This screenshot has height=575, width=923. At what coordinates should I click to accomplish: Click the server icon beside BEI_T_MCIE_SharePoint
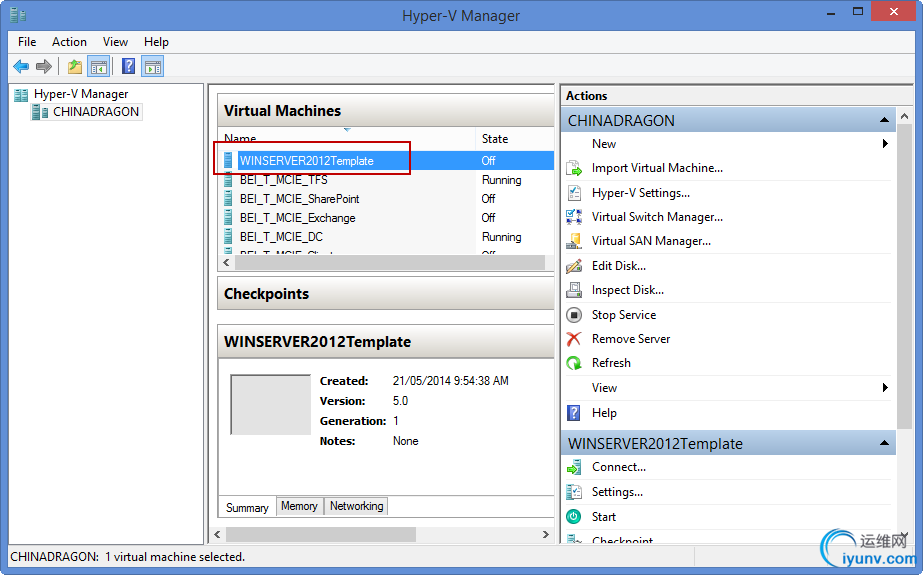[228, 199]
